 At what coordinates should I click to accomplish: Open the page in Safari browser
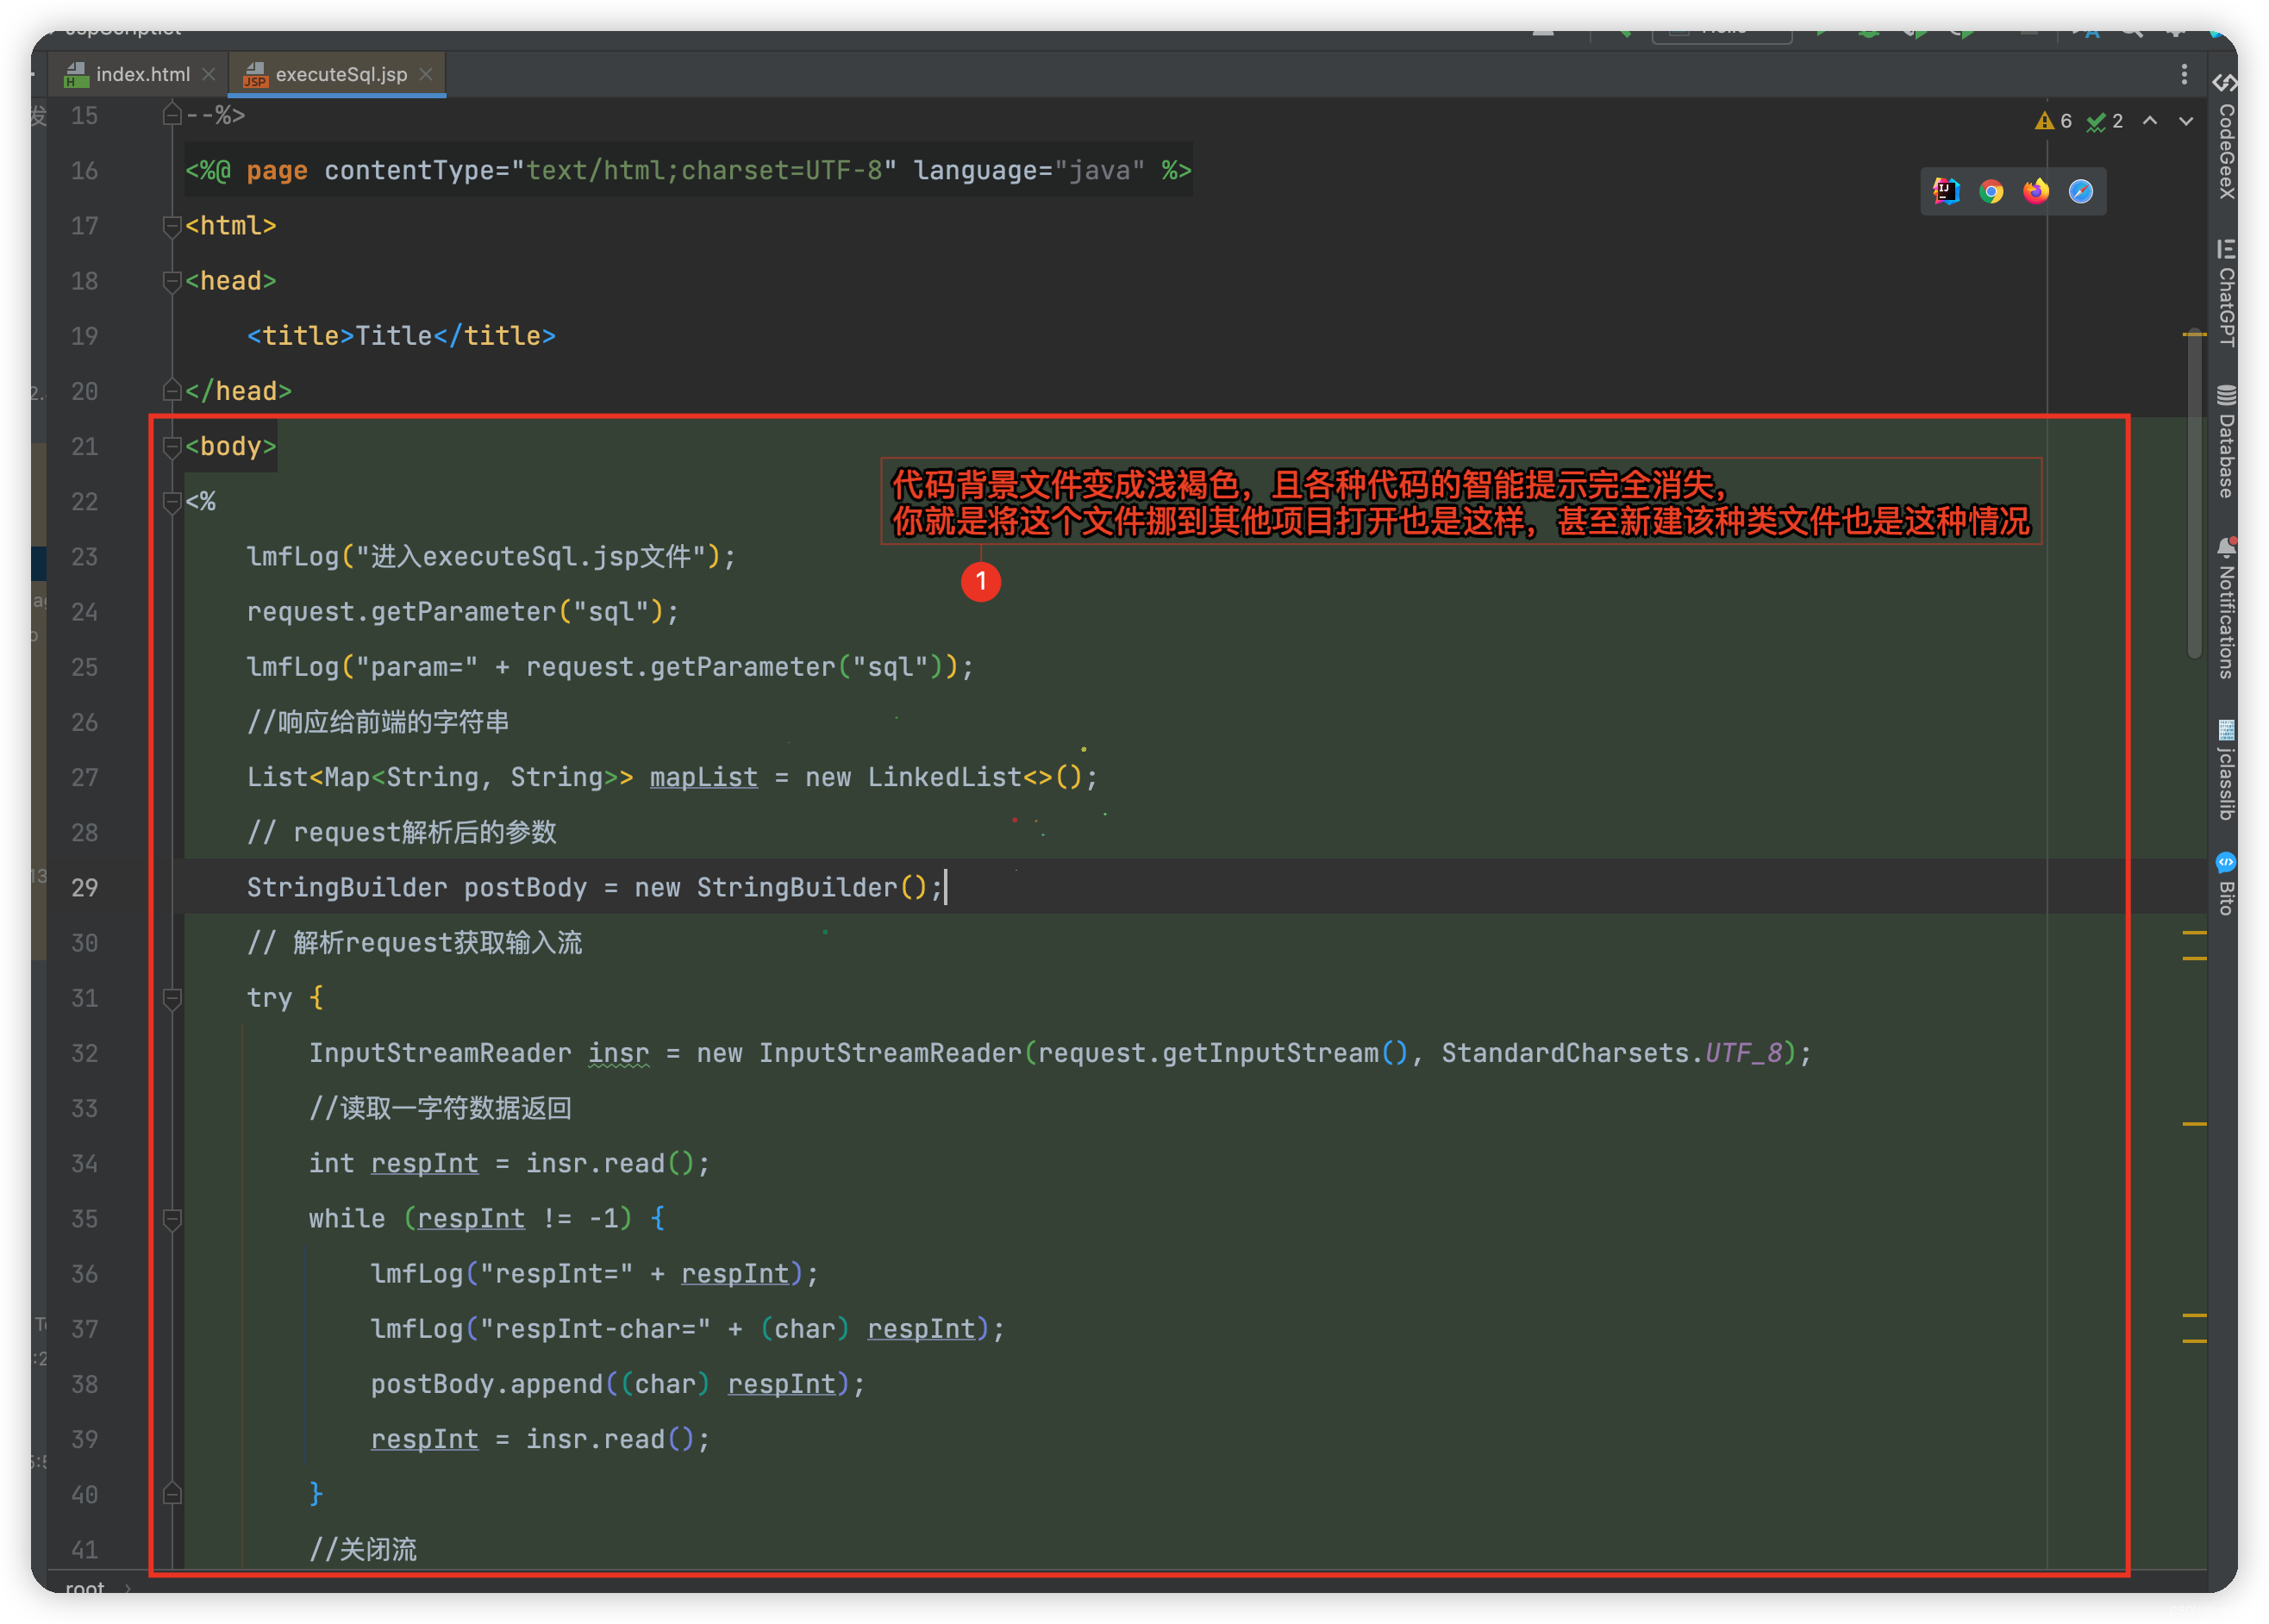coord(2080,191)
